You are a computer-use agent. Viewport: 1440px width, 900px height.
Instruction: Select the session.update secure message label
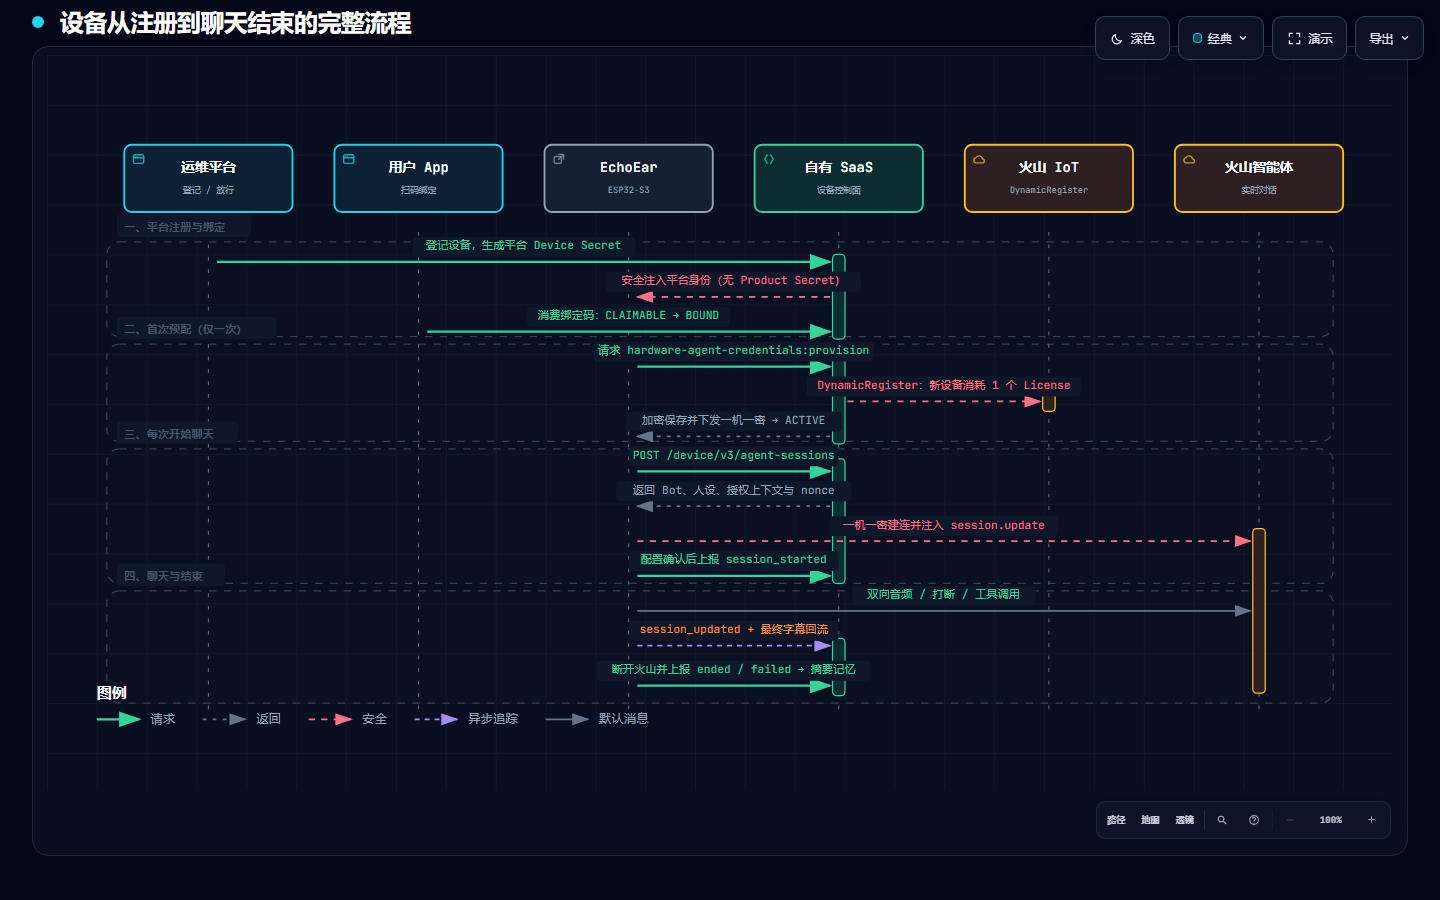[944, 525]
